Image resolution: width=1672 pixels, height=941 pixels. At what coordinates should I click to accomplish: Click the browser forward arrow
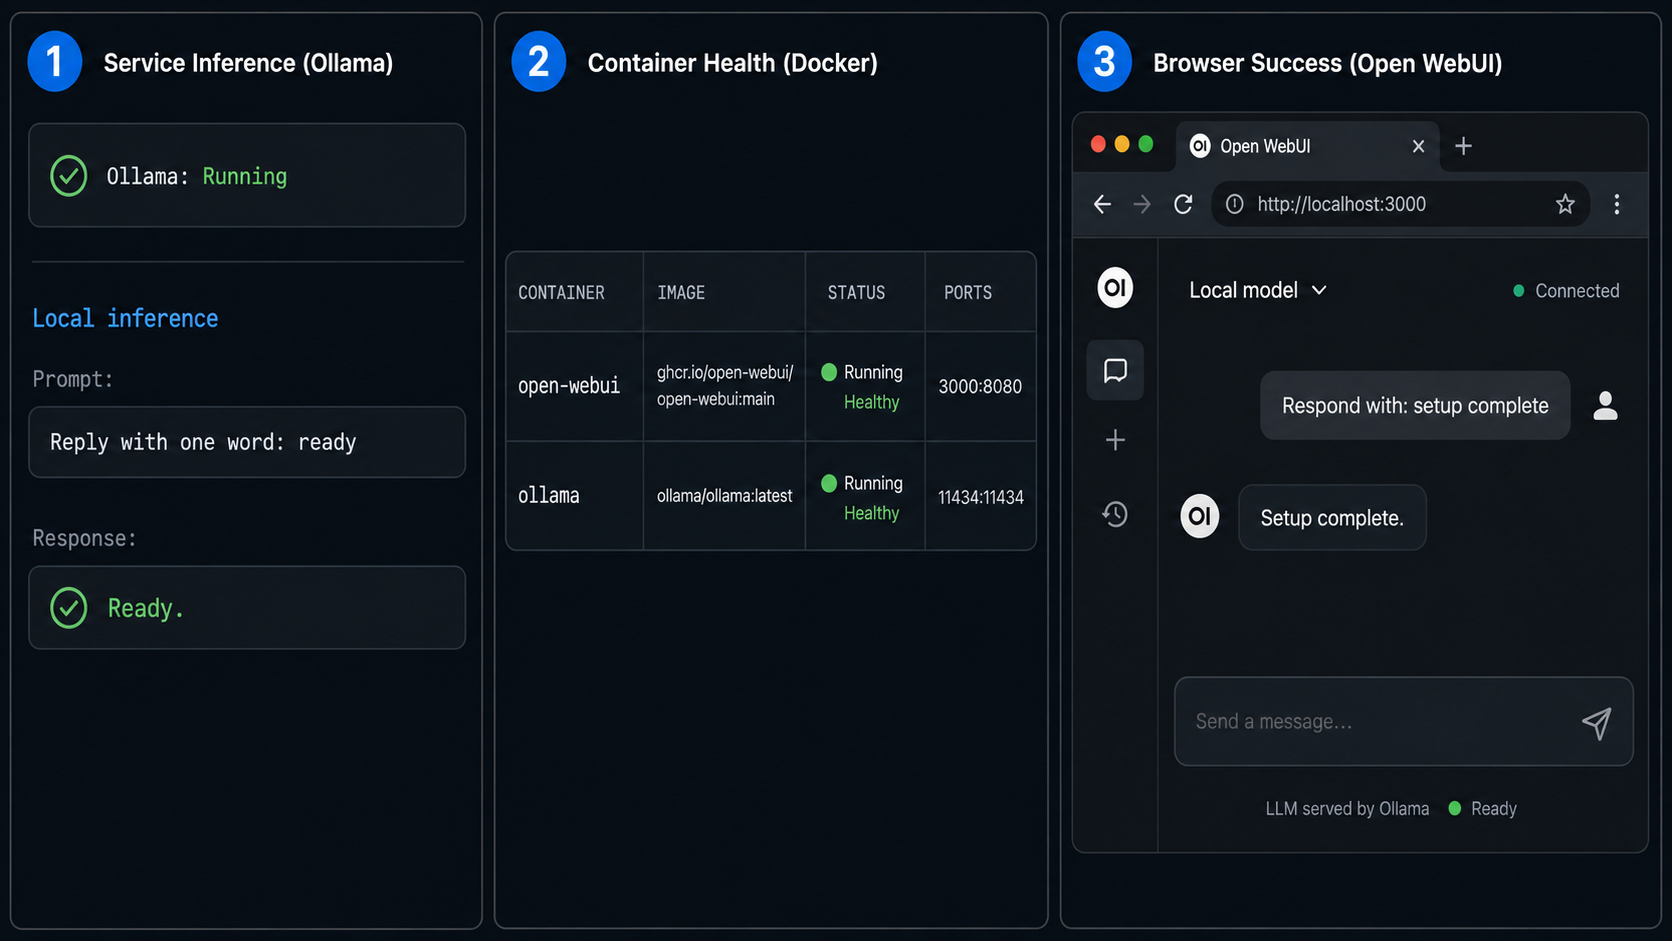[1142, 204]
